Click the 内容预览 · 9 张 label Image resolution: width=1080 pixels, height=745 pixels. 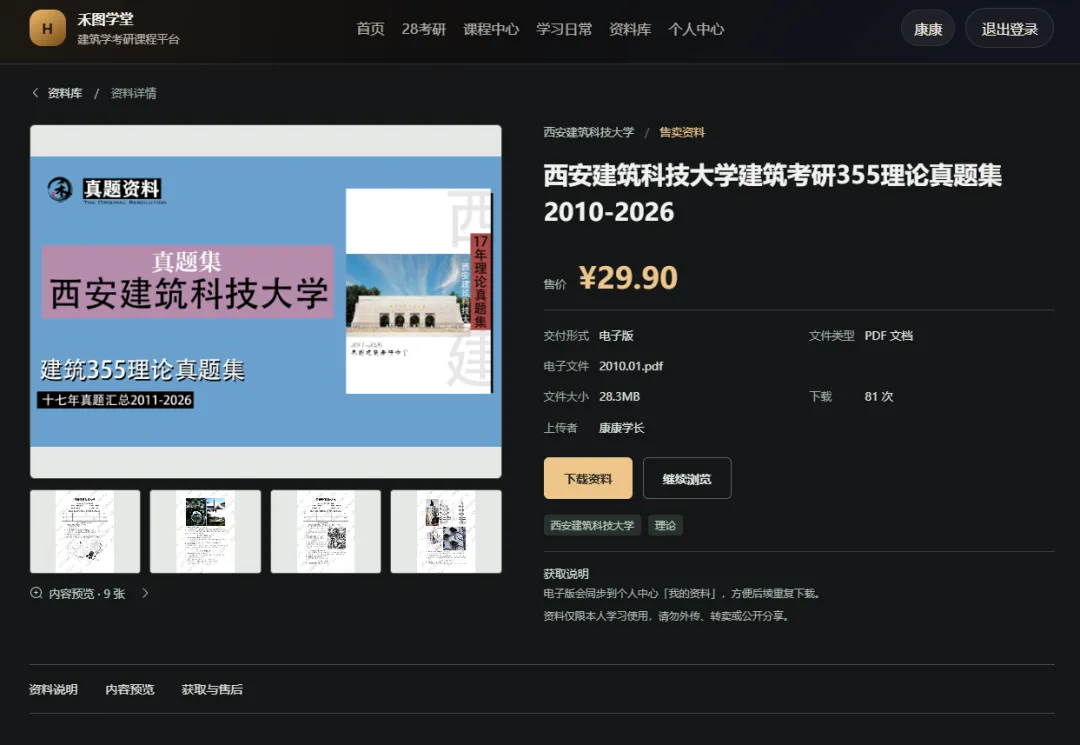pyautogui.click(x=87, y=594)
